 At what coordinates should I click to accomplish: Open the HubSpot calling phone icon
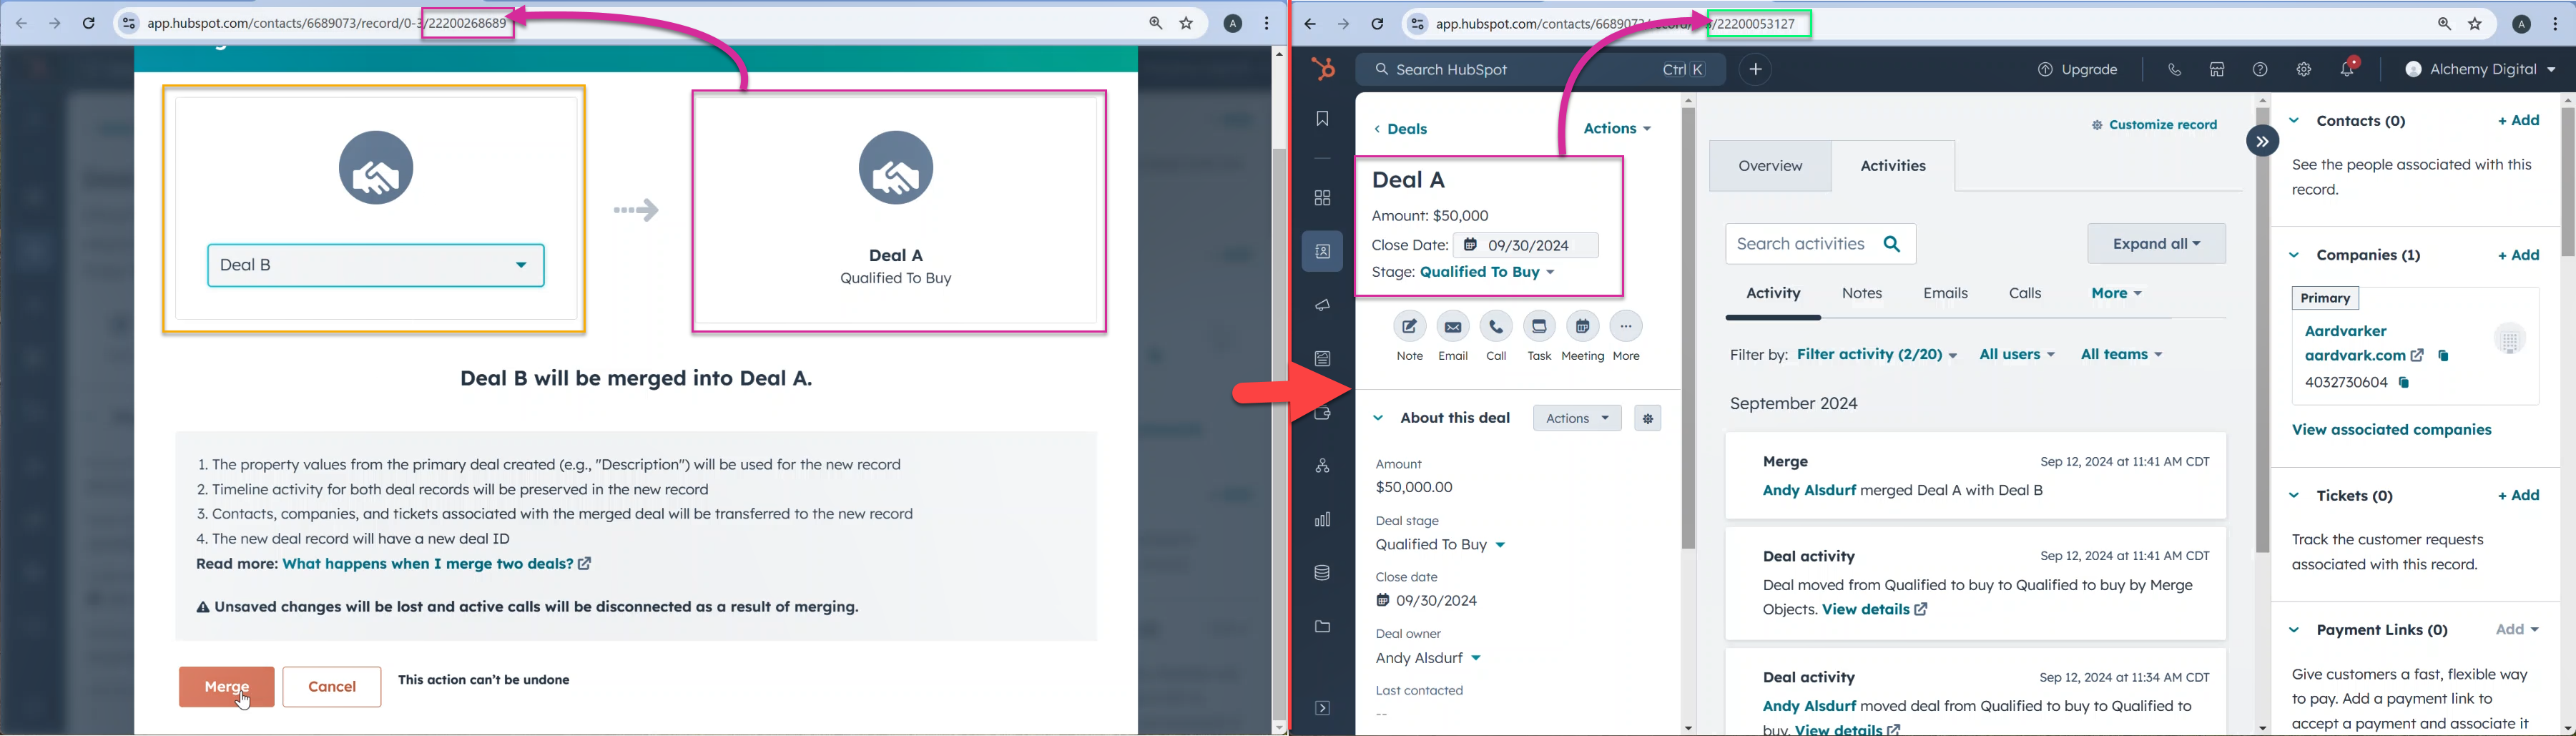(2174, 70)
